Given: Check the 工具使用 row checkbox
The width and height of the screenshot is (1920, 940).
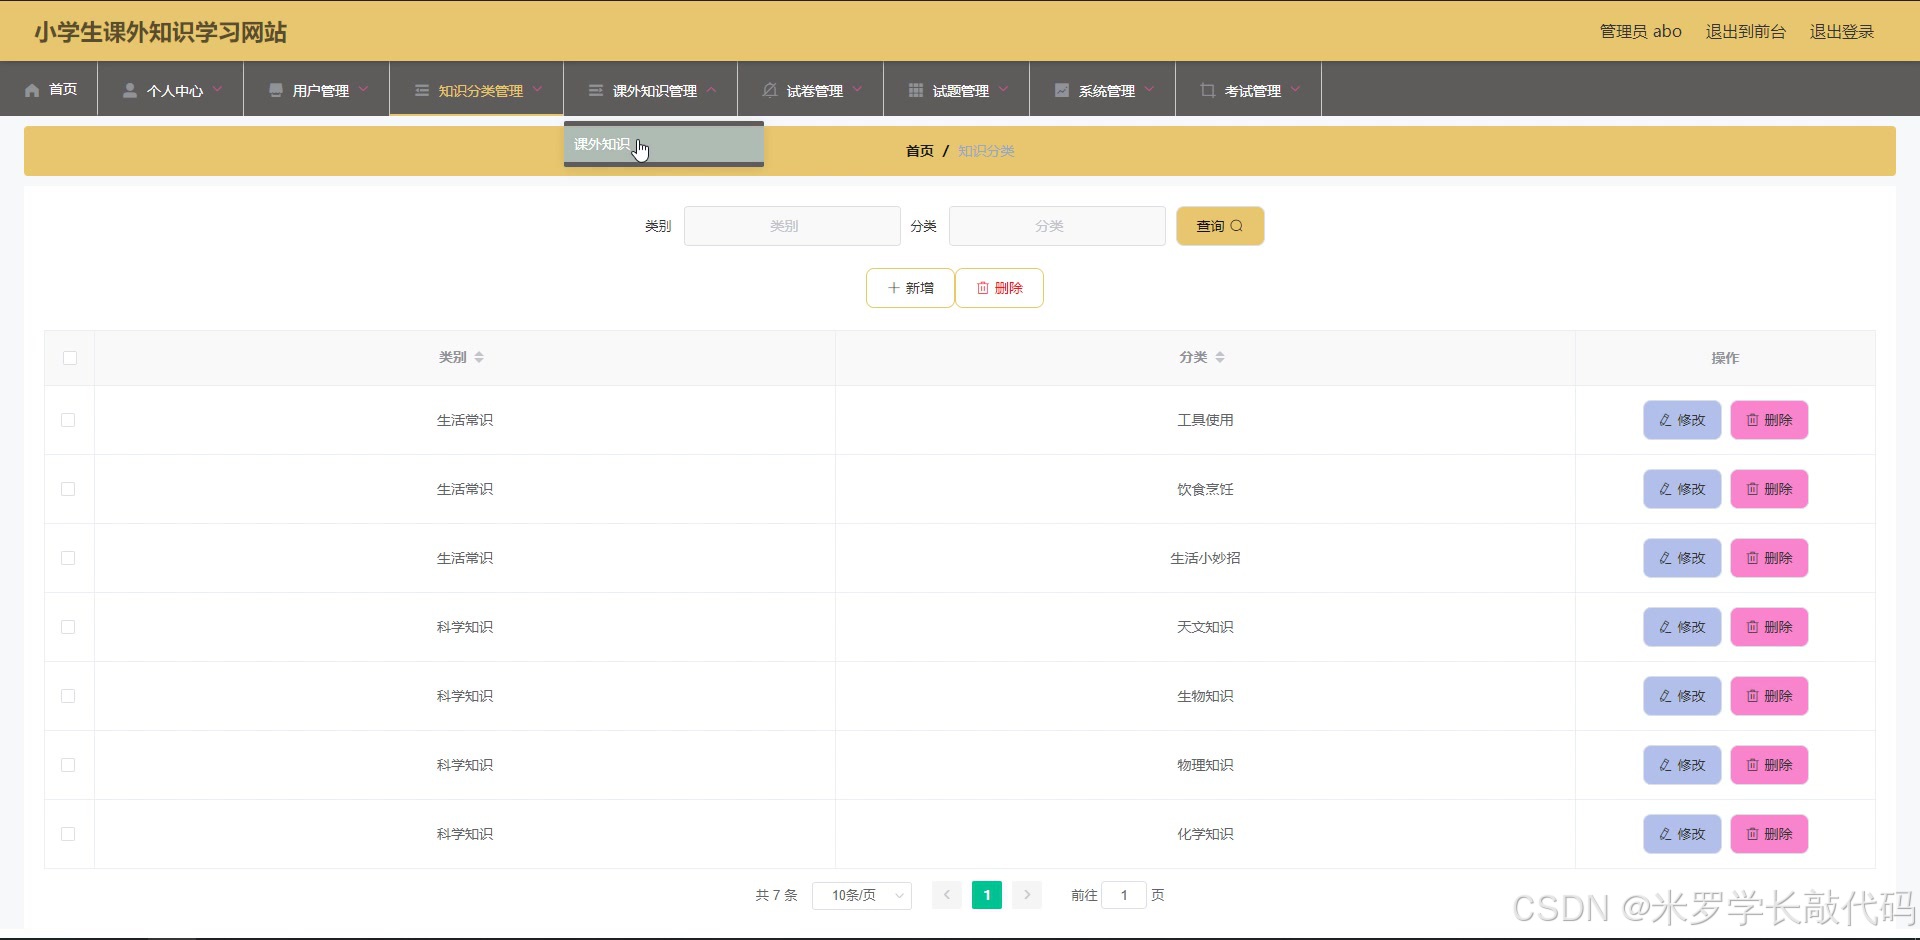Looking at the screenshot, I should point(68,420).
